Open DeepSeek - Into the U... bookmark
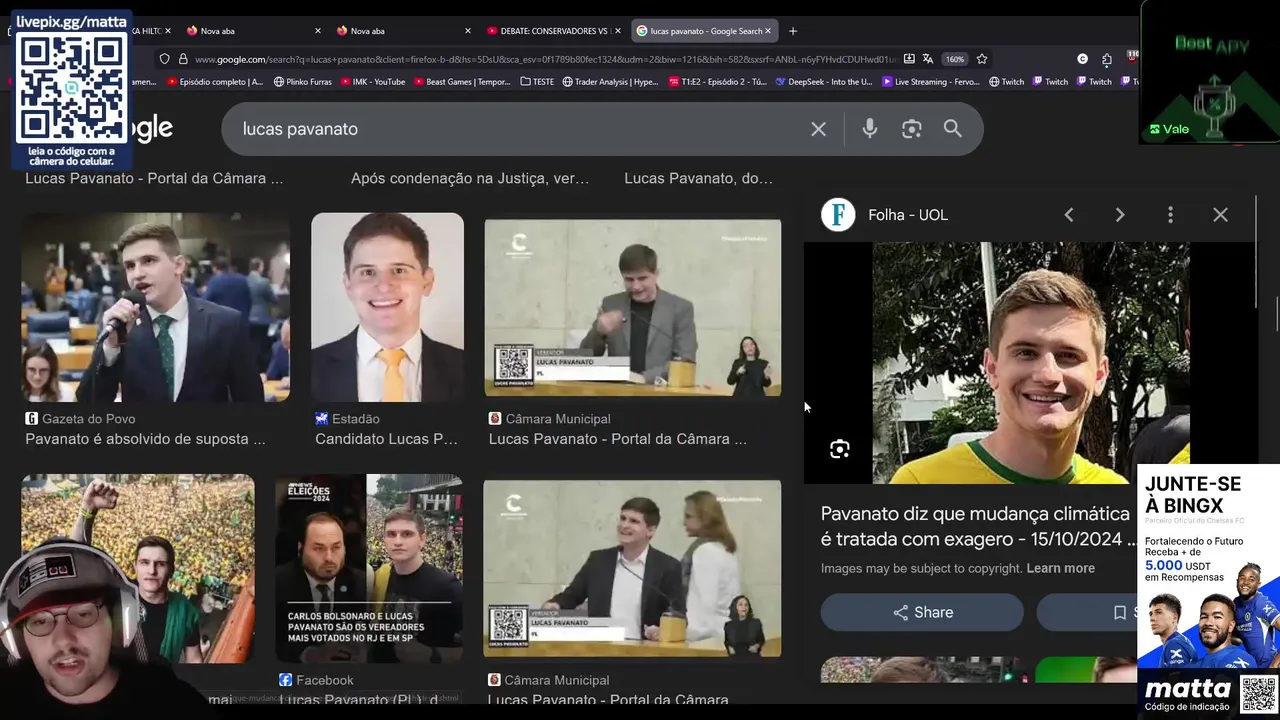The image size is (1280, 720). [823, 82]
